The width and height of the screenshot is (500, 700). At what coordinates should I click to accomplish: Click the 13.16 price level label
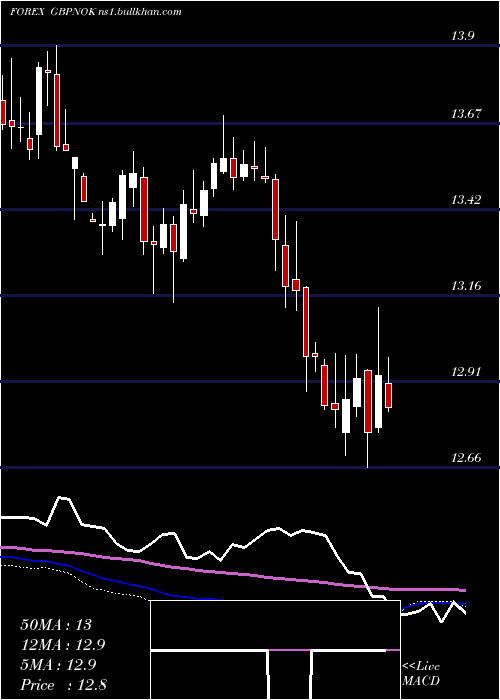pyautogui.click(x=466, y=286)
